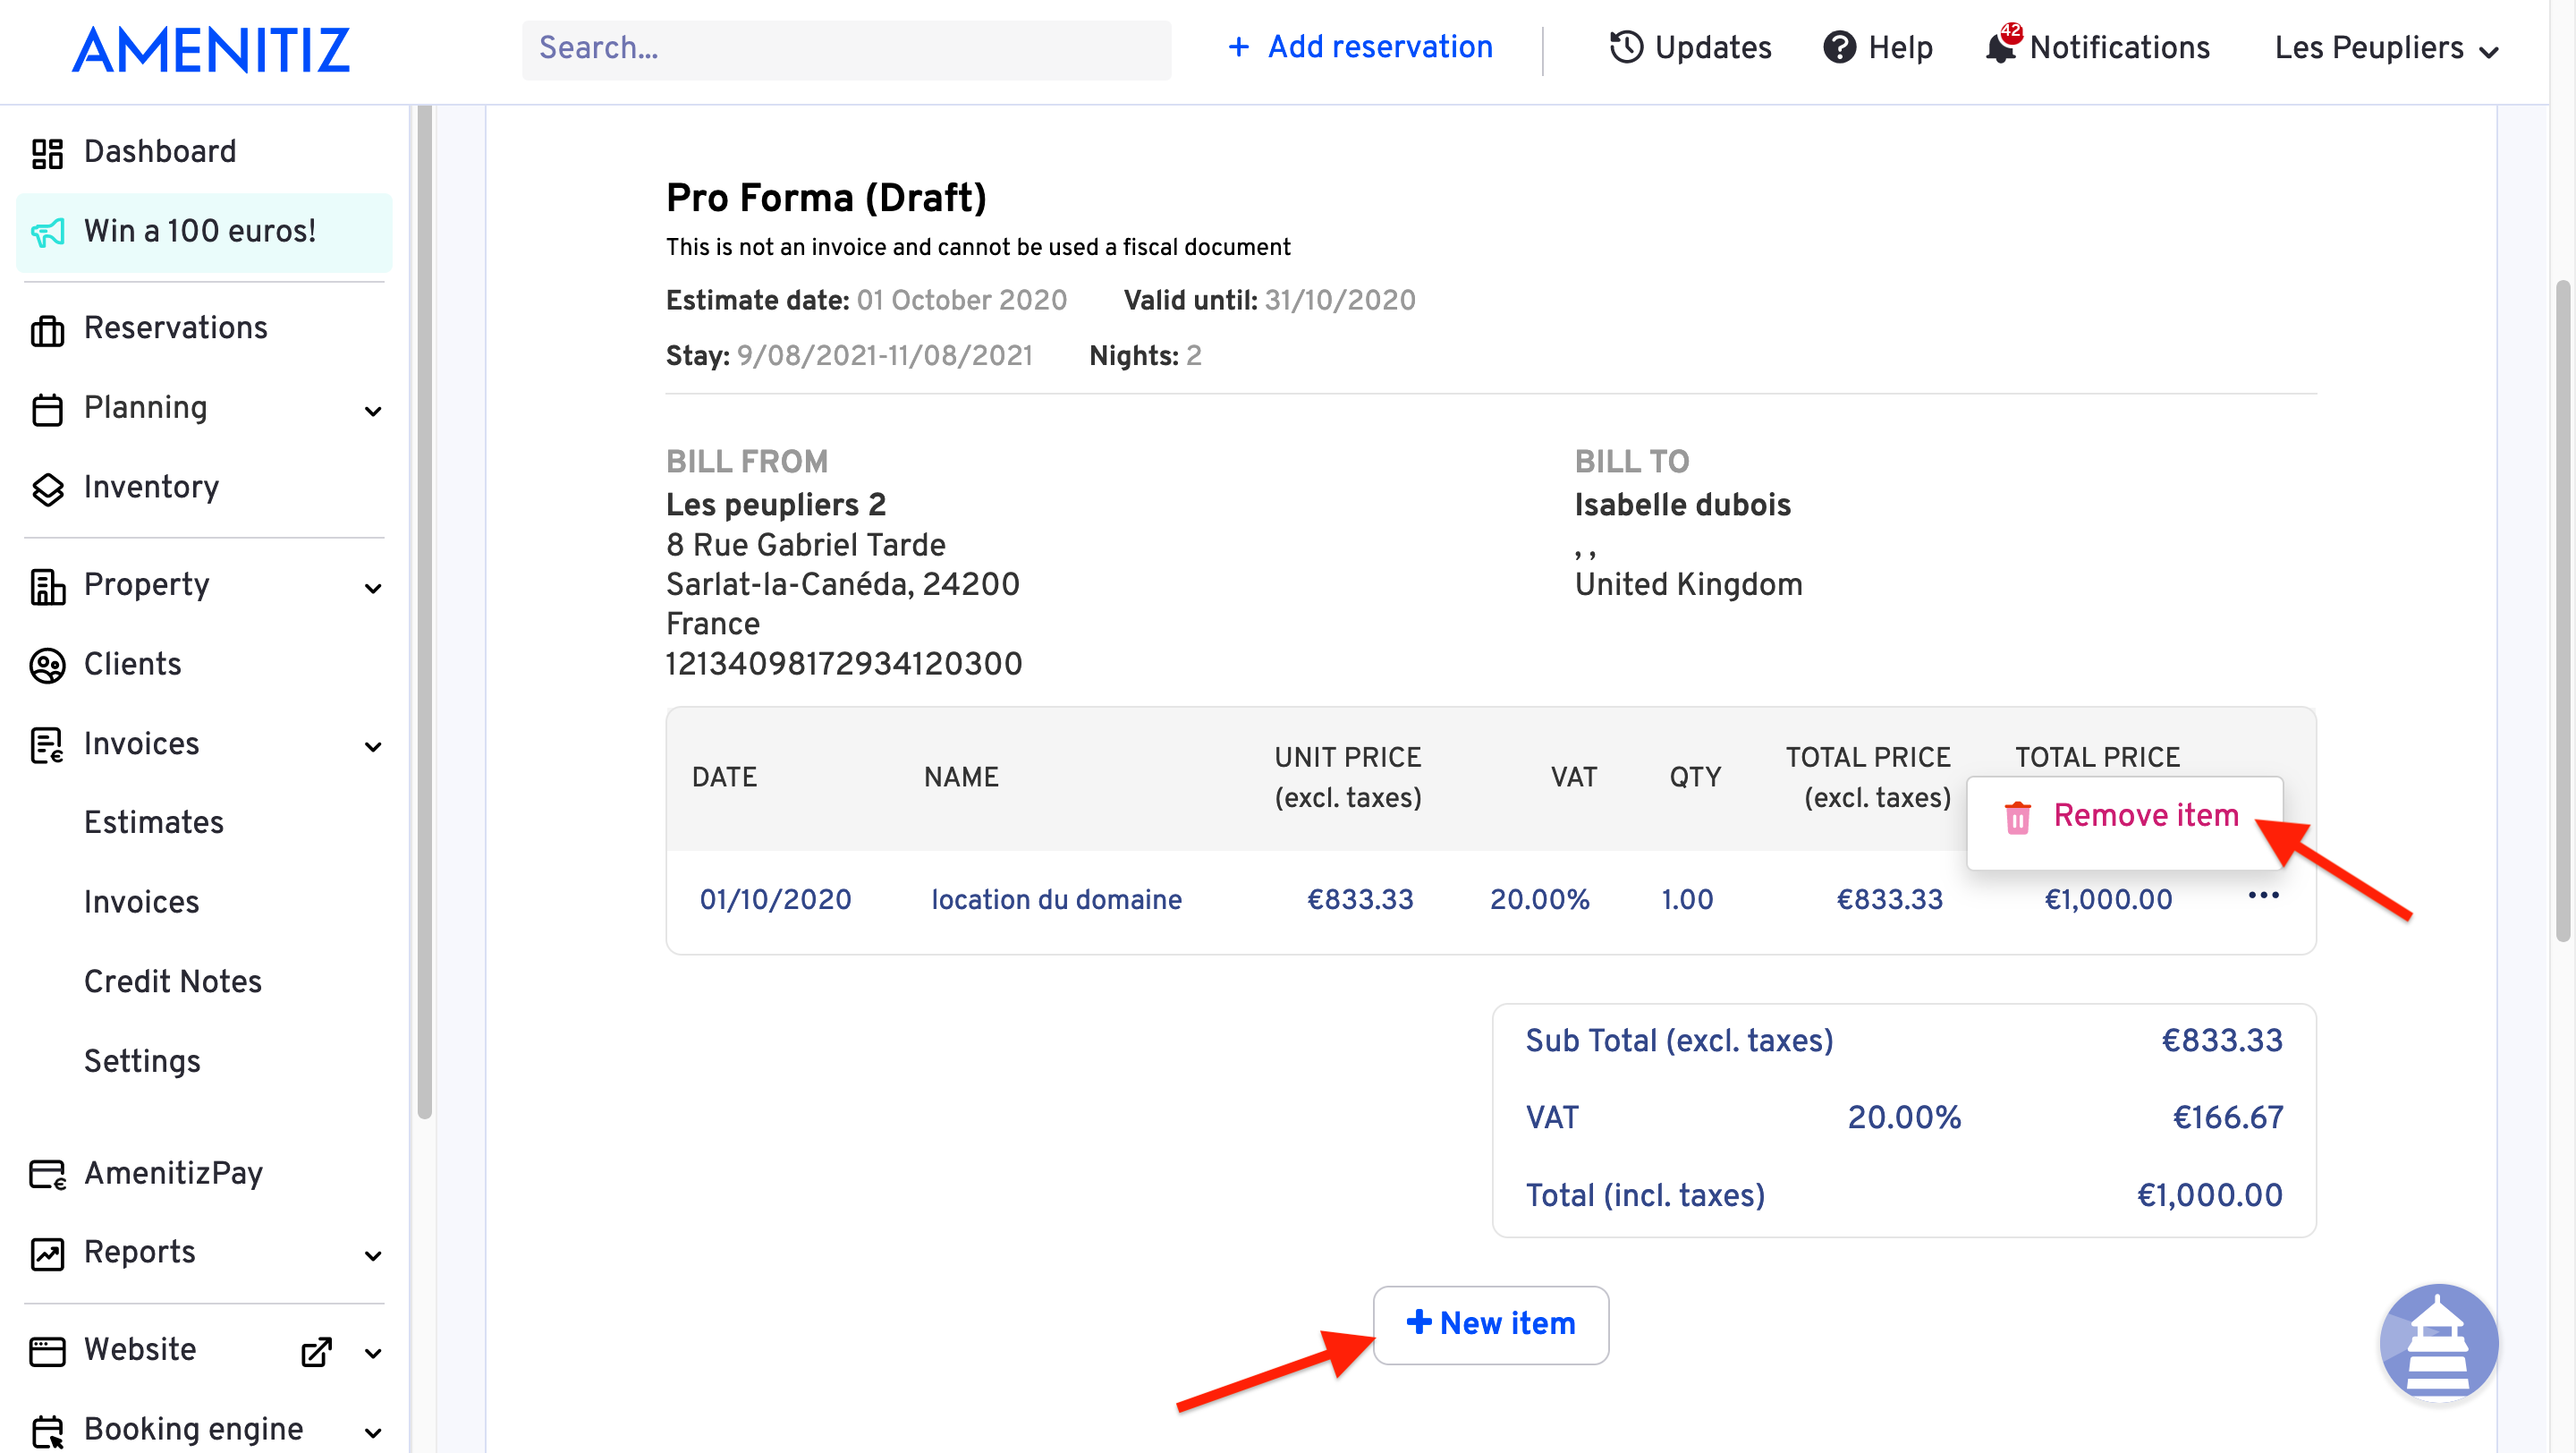Click the Pro Forma (Draft) heading
Image resolution: width=2576 pixels, height=1453 pixels.
826,197
